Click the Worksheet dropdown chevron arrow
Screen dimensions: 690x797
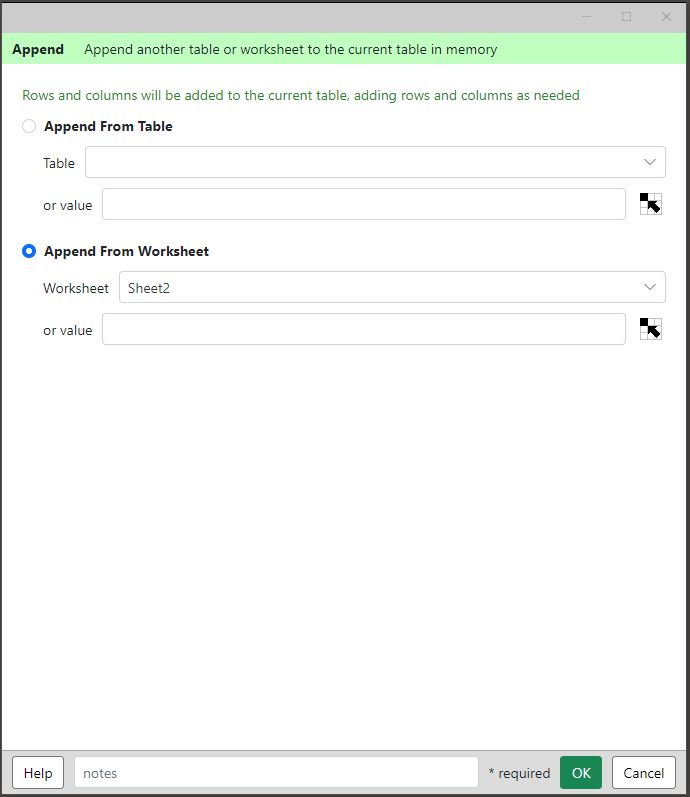coord(650,287)
